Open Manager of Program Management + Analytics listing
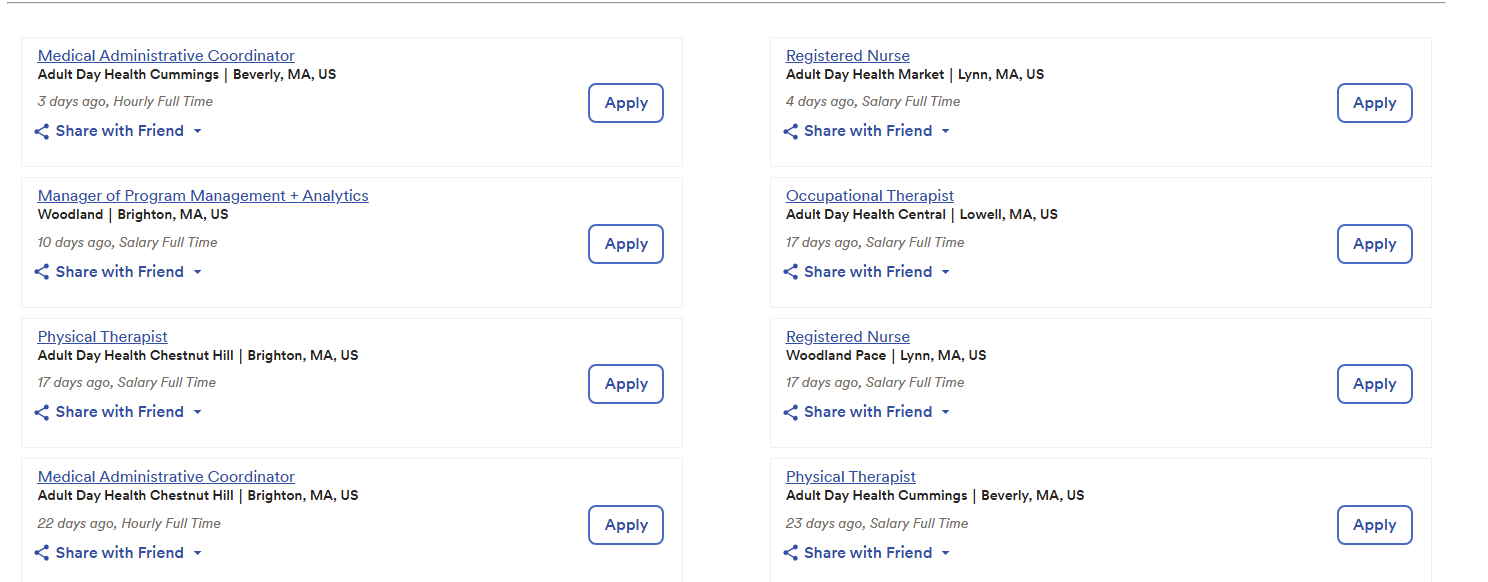 pos(203,196)
